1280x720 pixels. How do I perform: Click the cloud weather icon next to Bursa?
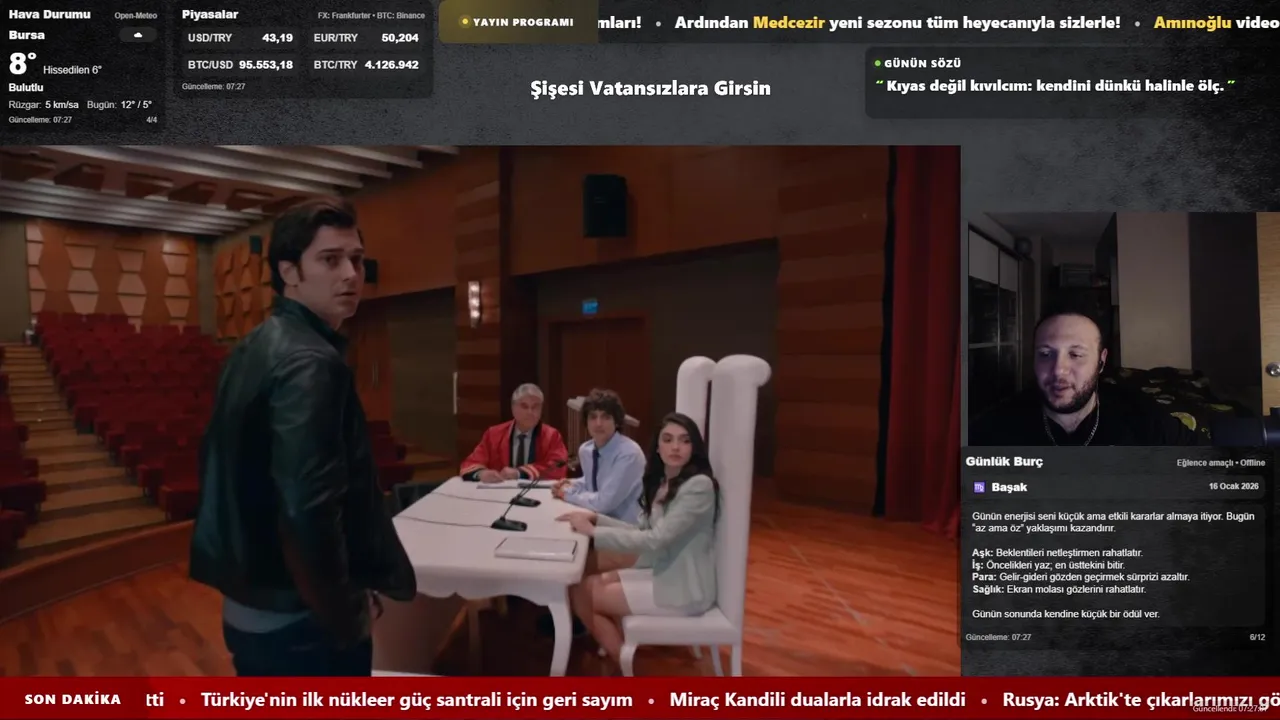click(x=138, y=35)
